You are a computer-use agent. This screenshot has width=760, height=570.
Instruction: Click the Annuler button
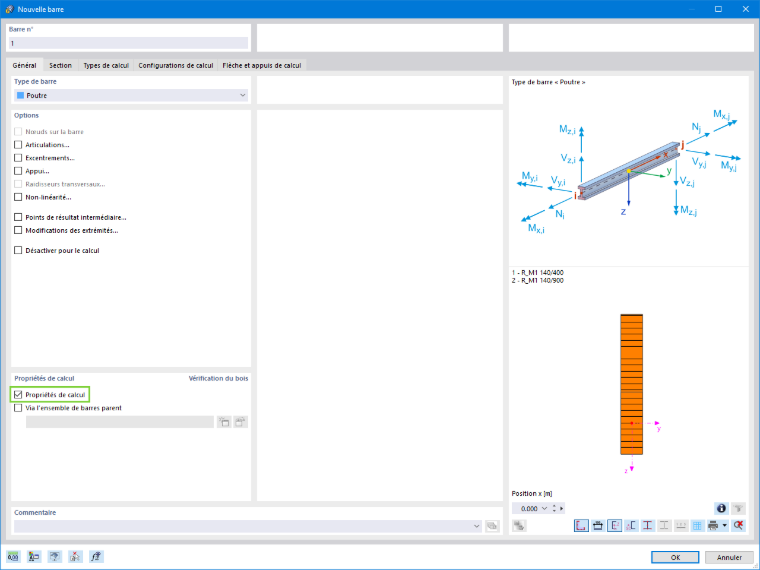click(x=729, y=557)
